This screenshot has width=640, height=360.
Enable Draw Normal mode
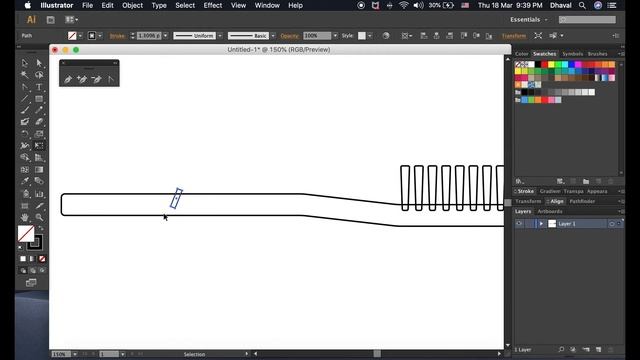coord(23,270)
